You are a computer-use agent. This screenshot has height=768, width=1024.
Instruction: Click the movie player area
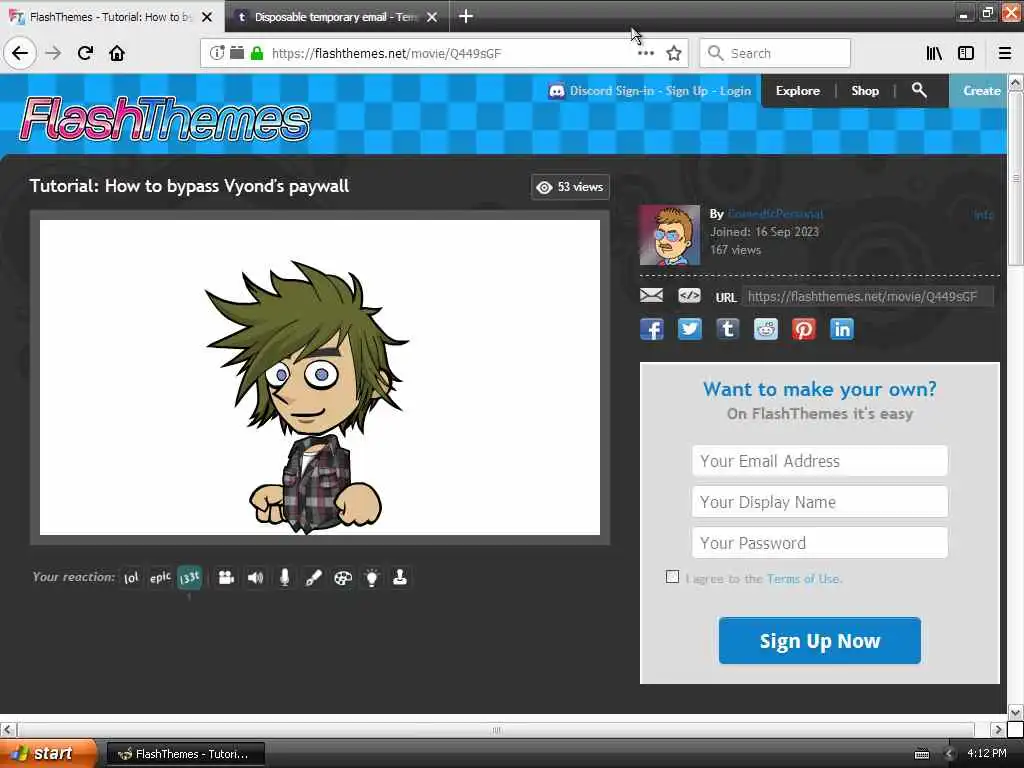tap(320, 377)
